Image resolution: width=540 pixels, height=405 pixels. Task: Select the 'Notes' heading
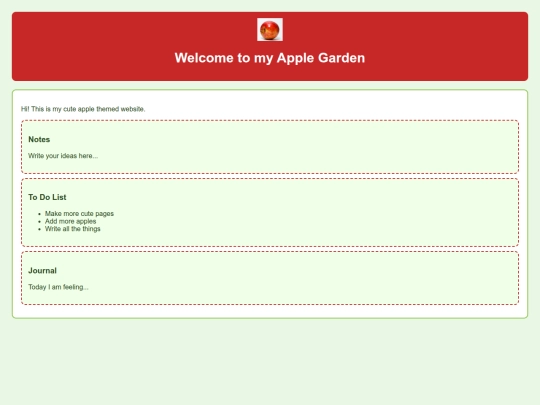click(x=39, y=139)
